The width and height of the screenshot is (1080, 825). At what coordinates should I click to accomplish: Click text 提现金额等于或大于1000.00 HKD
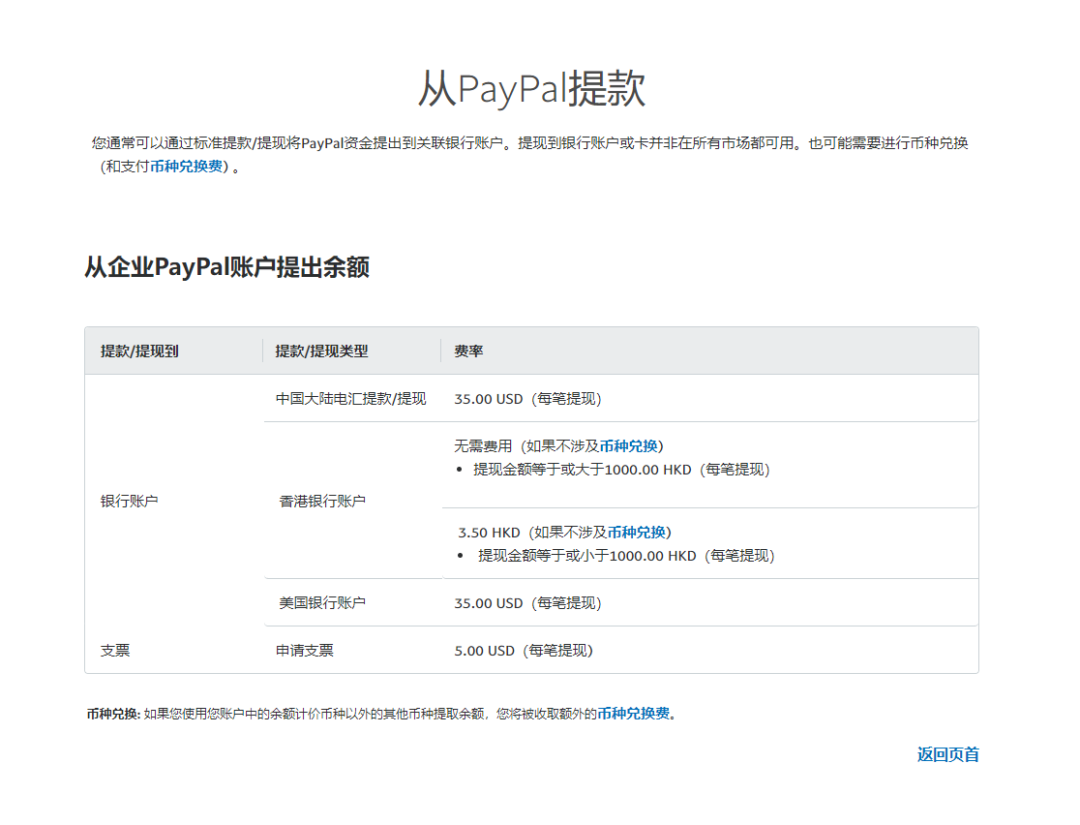[x=582, y=470]
